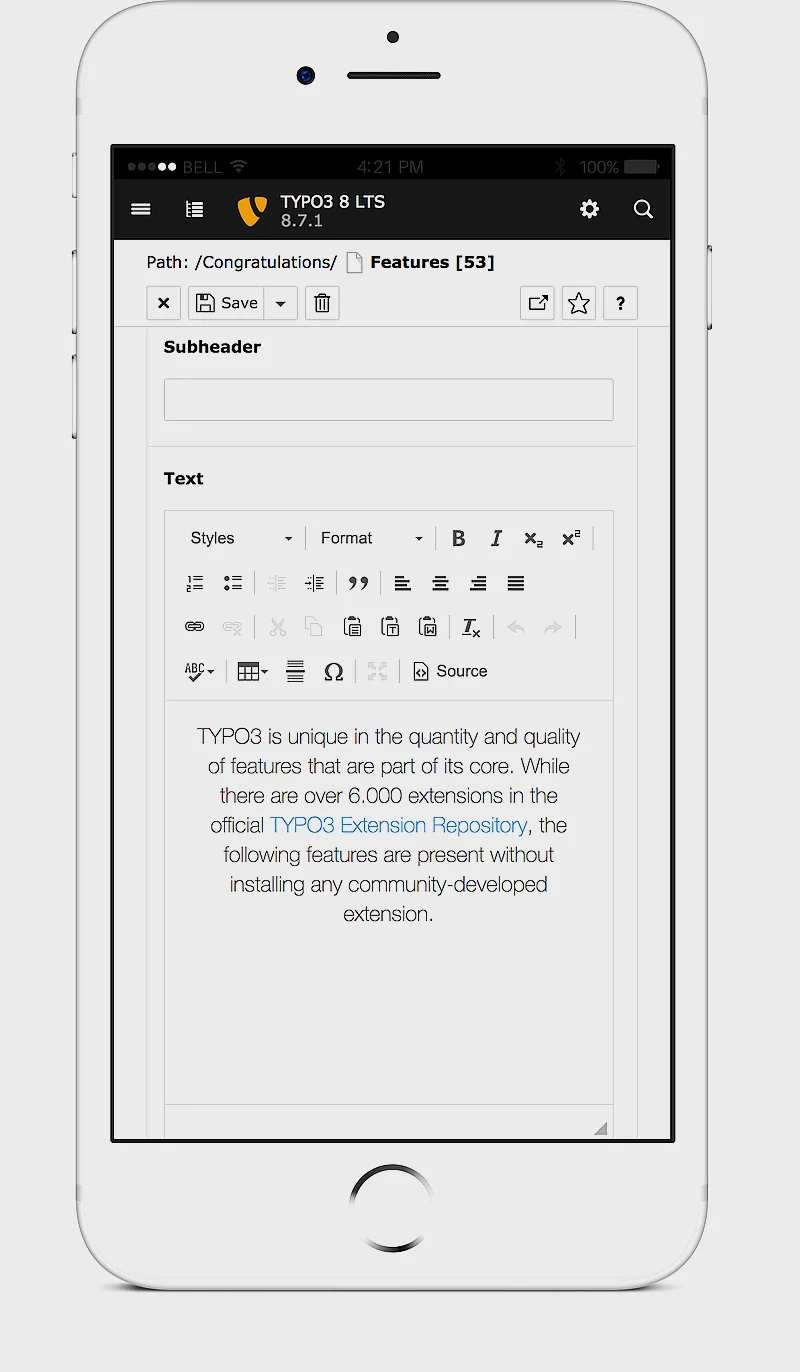The image size is (800, 1372).
Task: Follow the TYPO3 Extension Repository link
Action: point(397,825)
